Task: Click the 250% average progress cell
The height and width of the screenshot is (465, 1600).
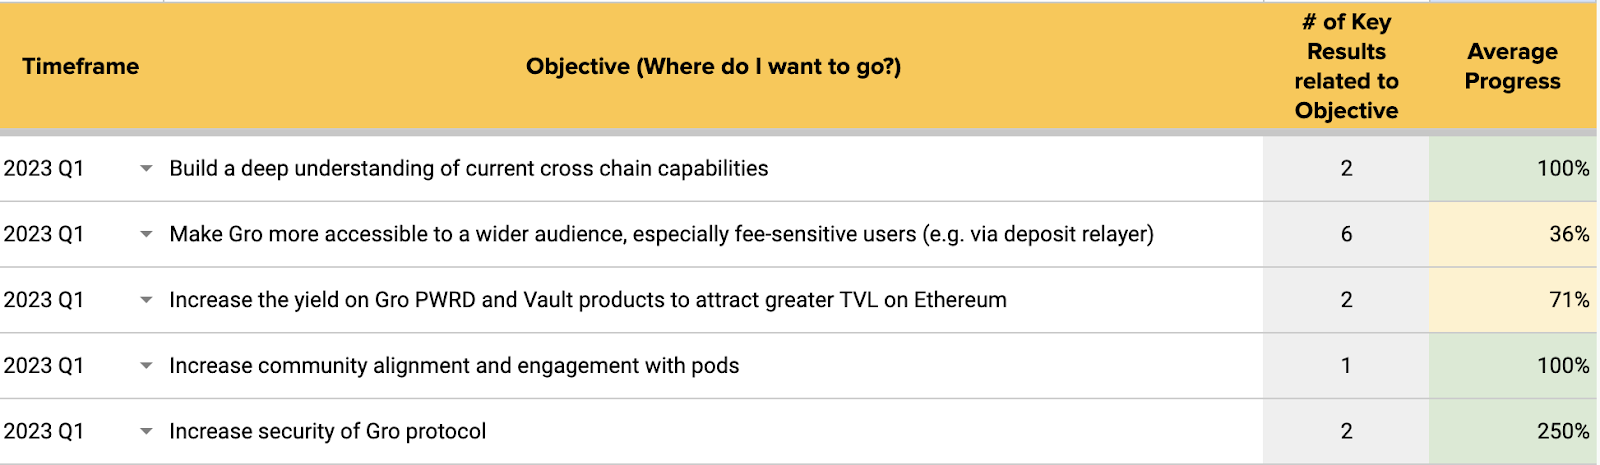Action: click(x=1512, y=432)
